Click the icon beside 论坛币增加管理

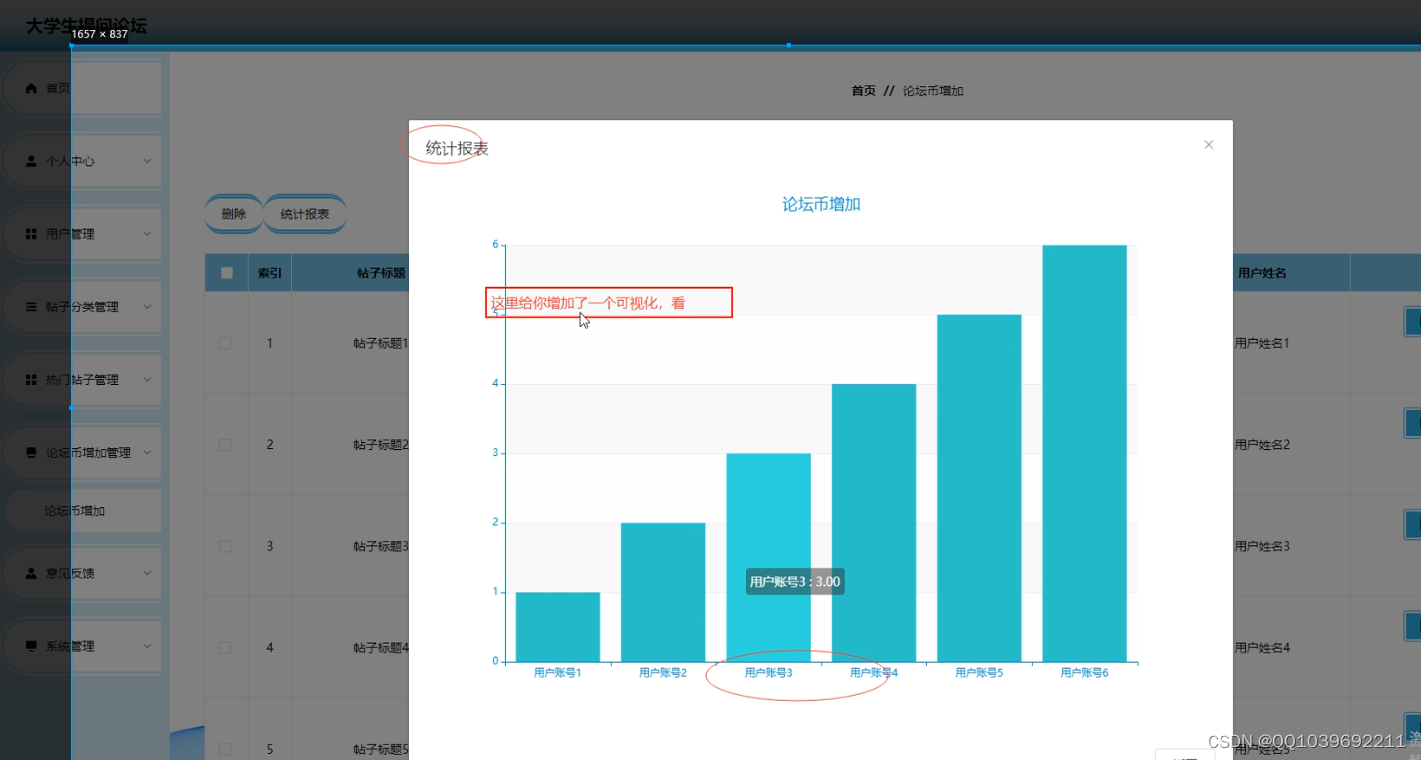[31, 453]
